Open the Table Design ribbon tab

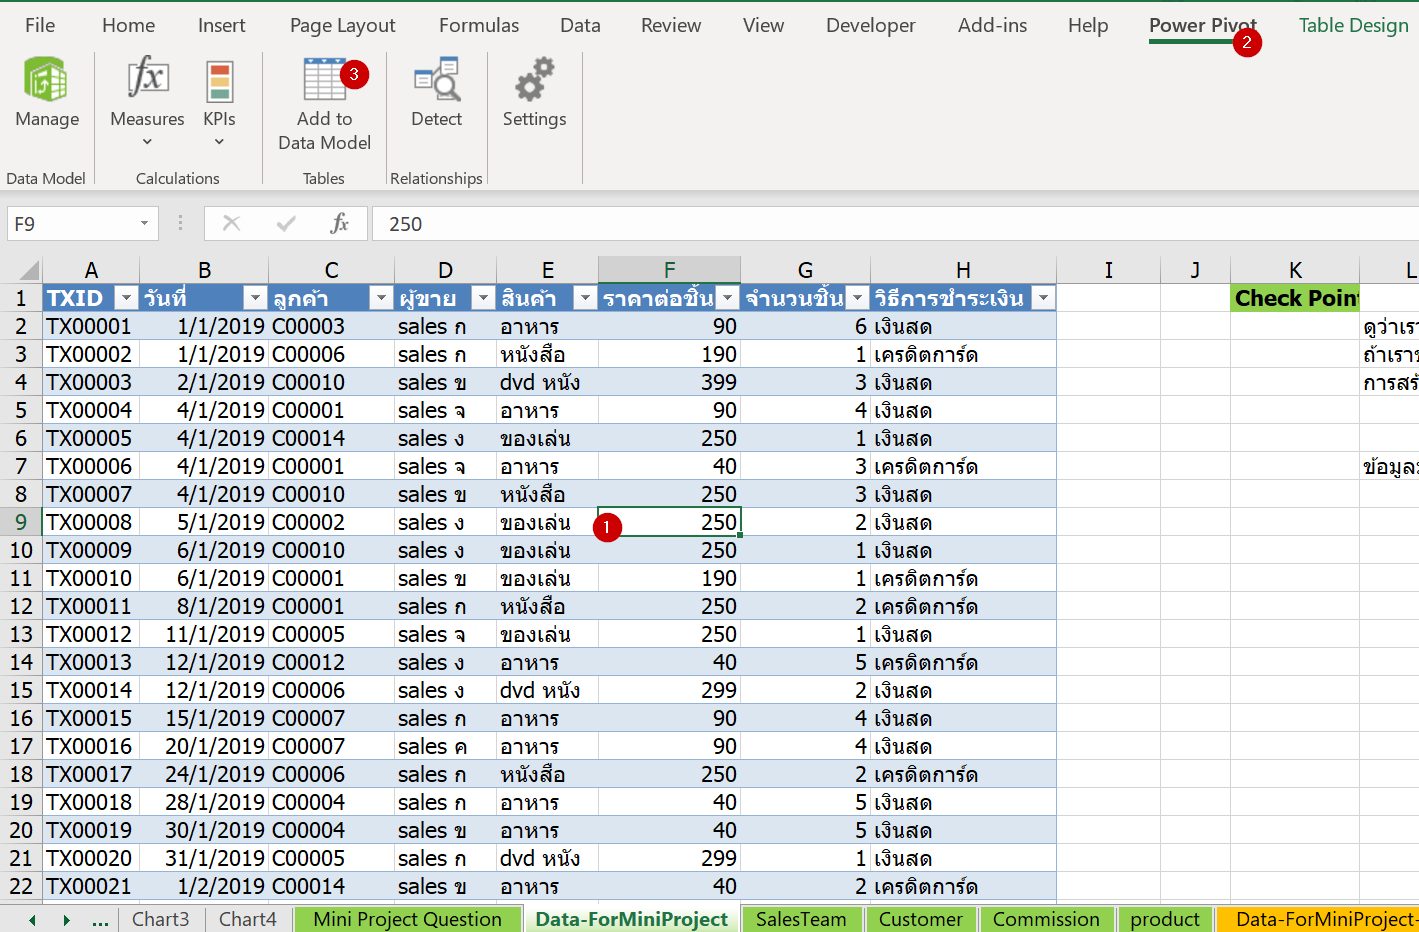pyautogui.click(x=1353, y=25)
